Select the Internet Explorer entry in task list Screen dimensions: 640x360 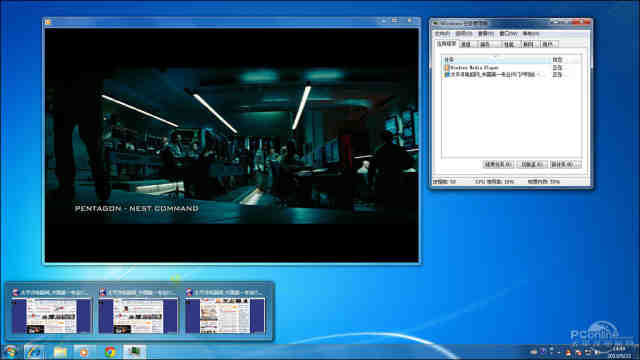click(510, 75)
